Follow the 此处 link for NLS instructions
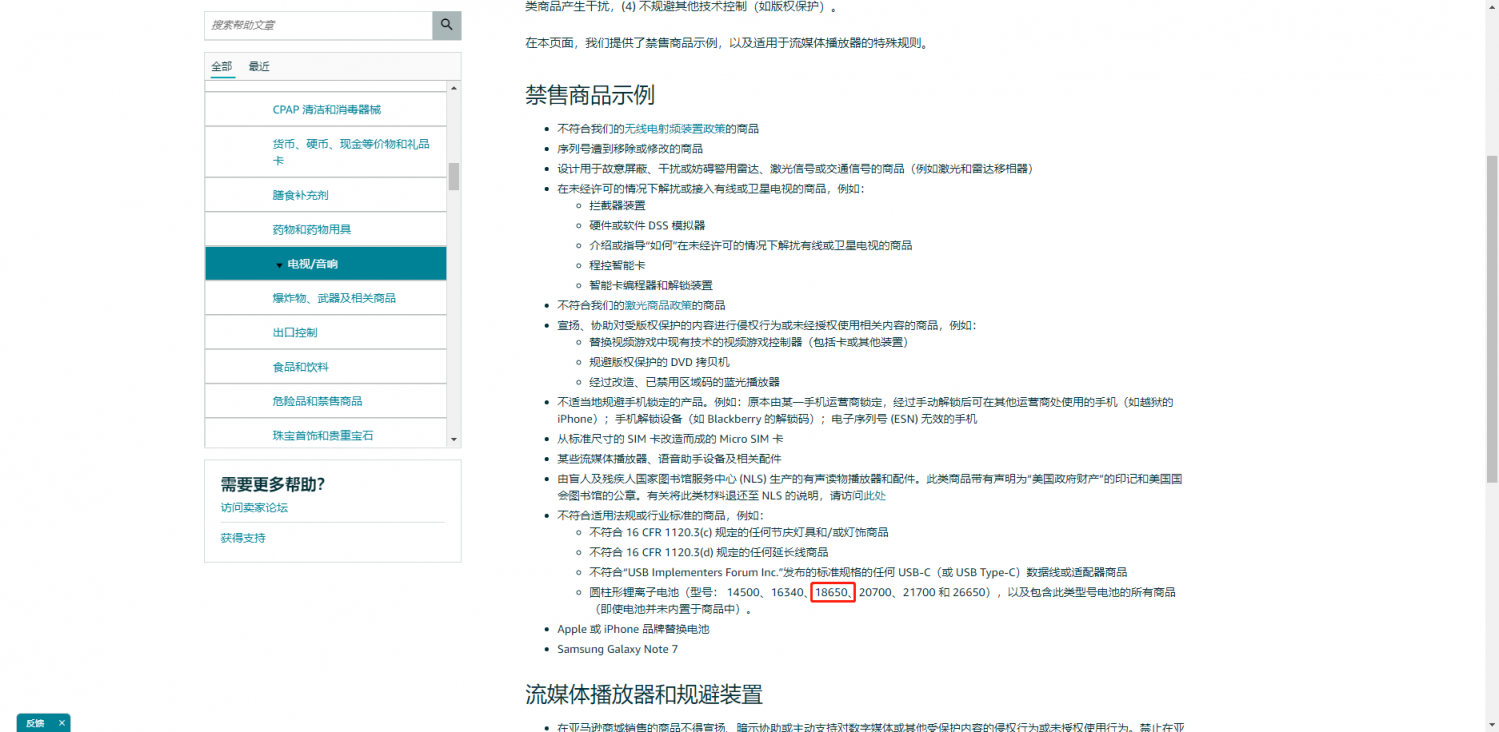Screen dimensions: 1499x732 [x=875, y=496]
